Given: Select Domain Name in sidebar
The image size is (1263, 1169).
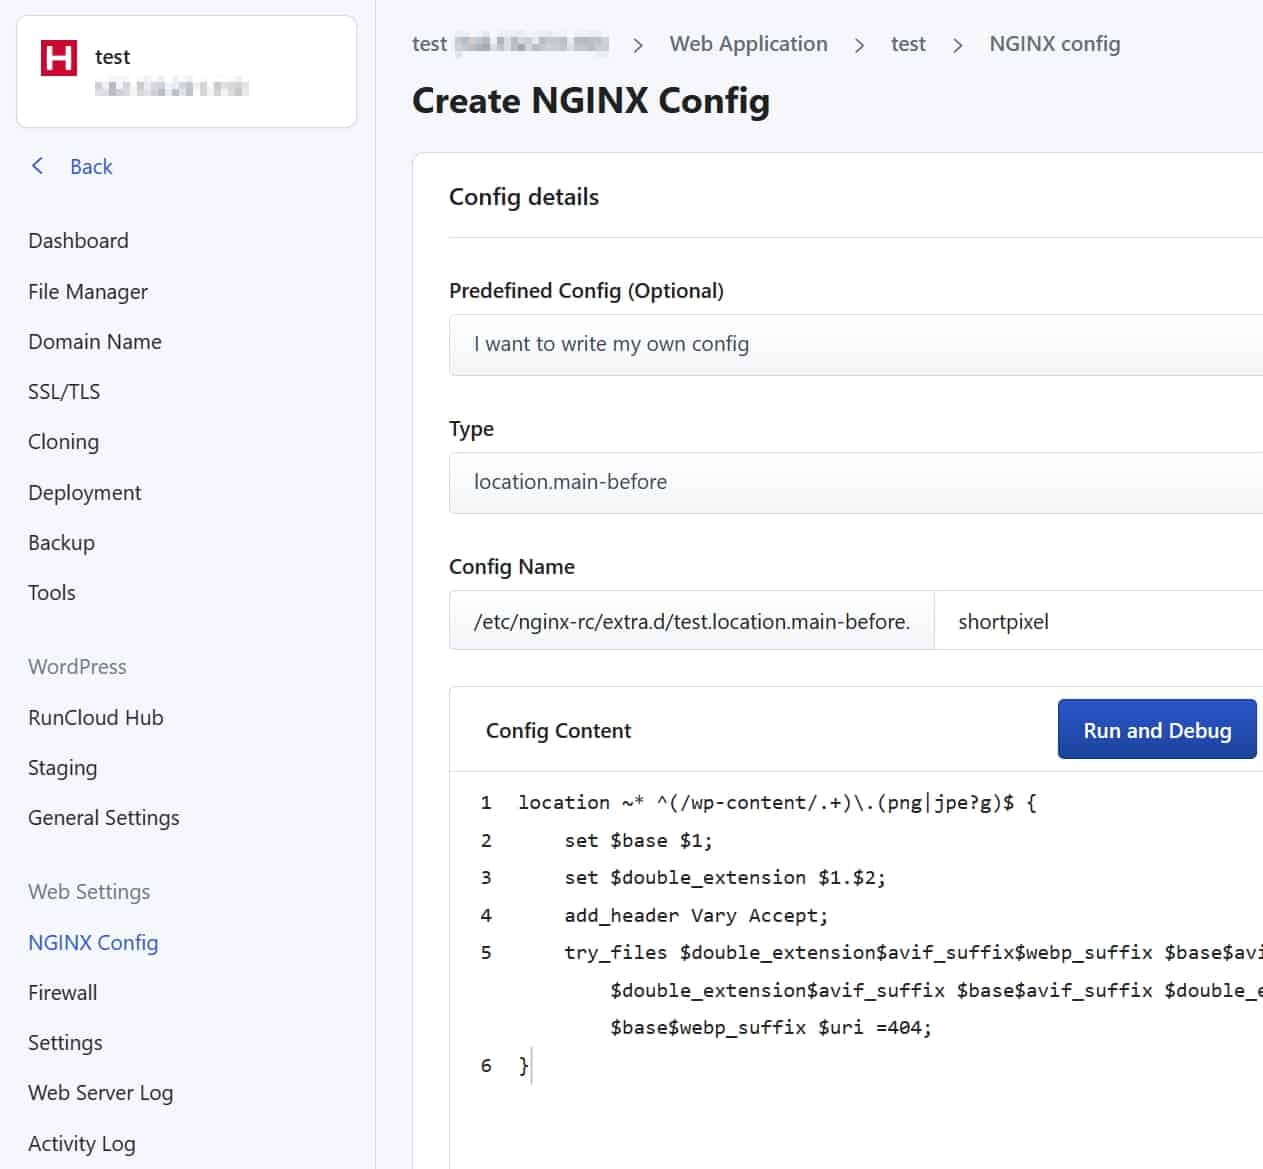Looking at the screenshot, I should click(x=95, y=342).
